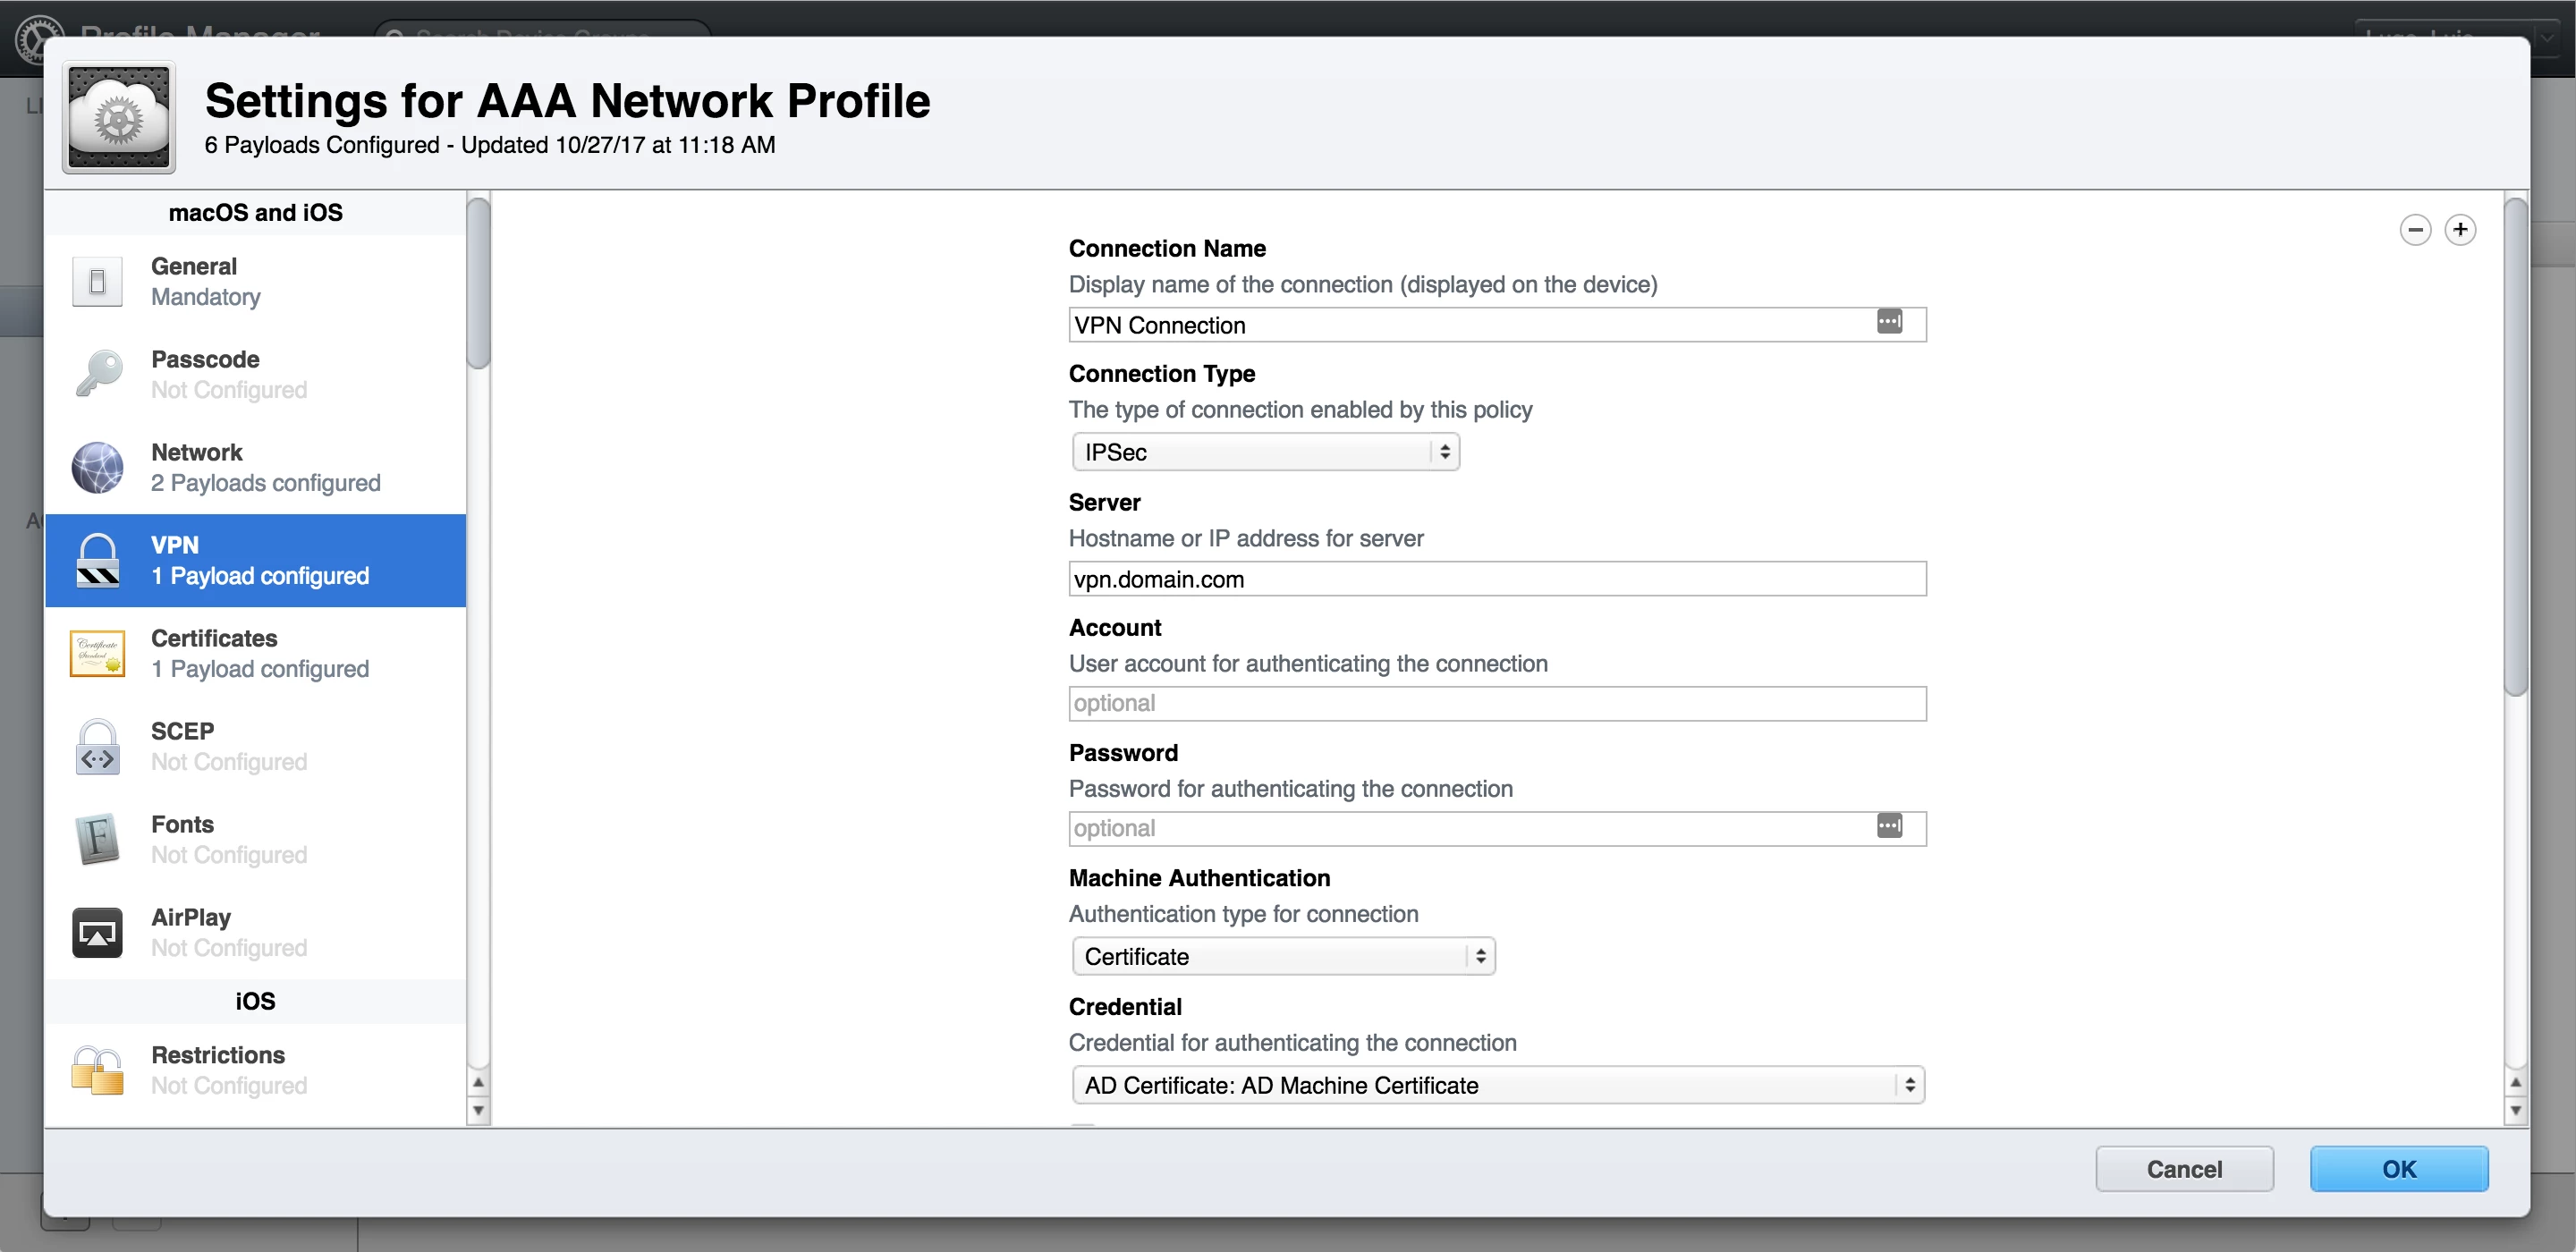2576x1252 pixels.
Task: Select the VPN payload in sidebar
Action: (256, 560)
